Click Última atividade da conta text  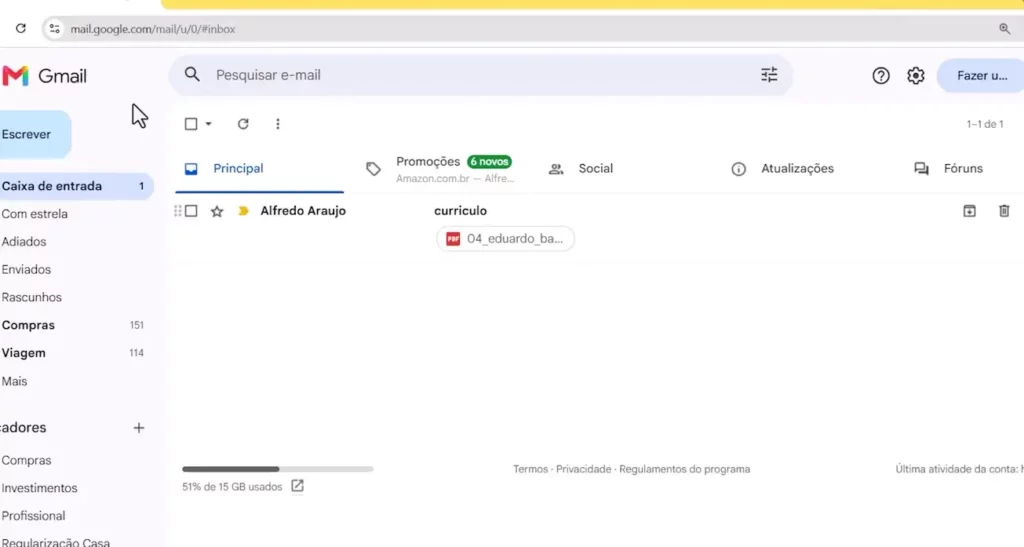click(959, 469)
